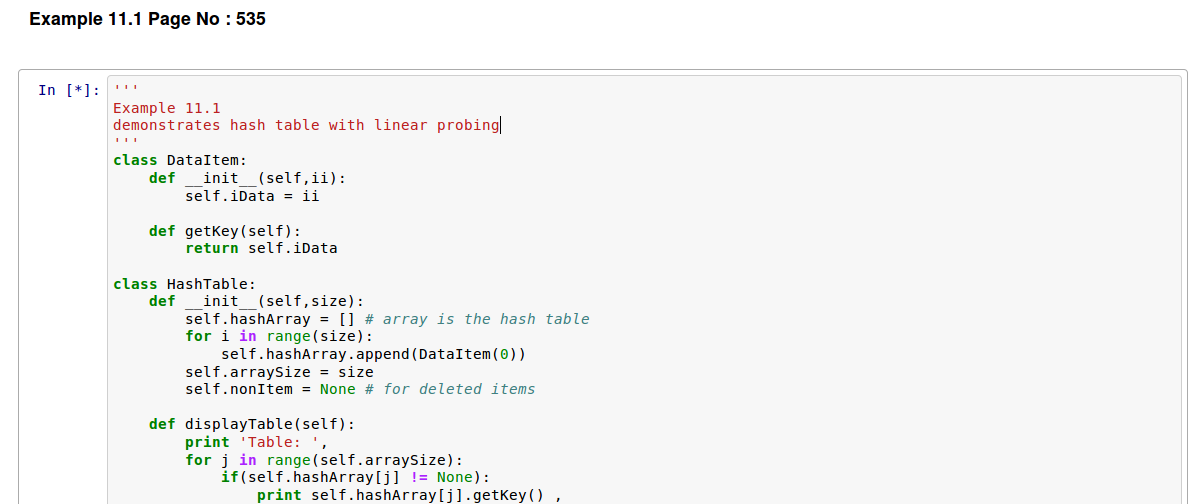Click the 'Example 11.1' docstring line

pyautogui.click(x=167, y=108)
